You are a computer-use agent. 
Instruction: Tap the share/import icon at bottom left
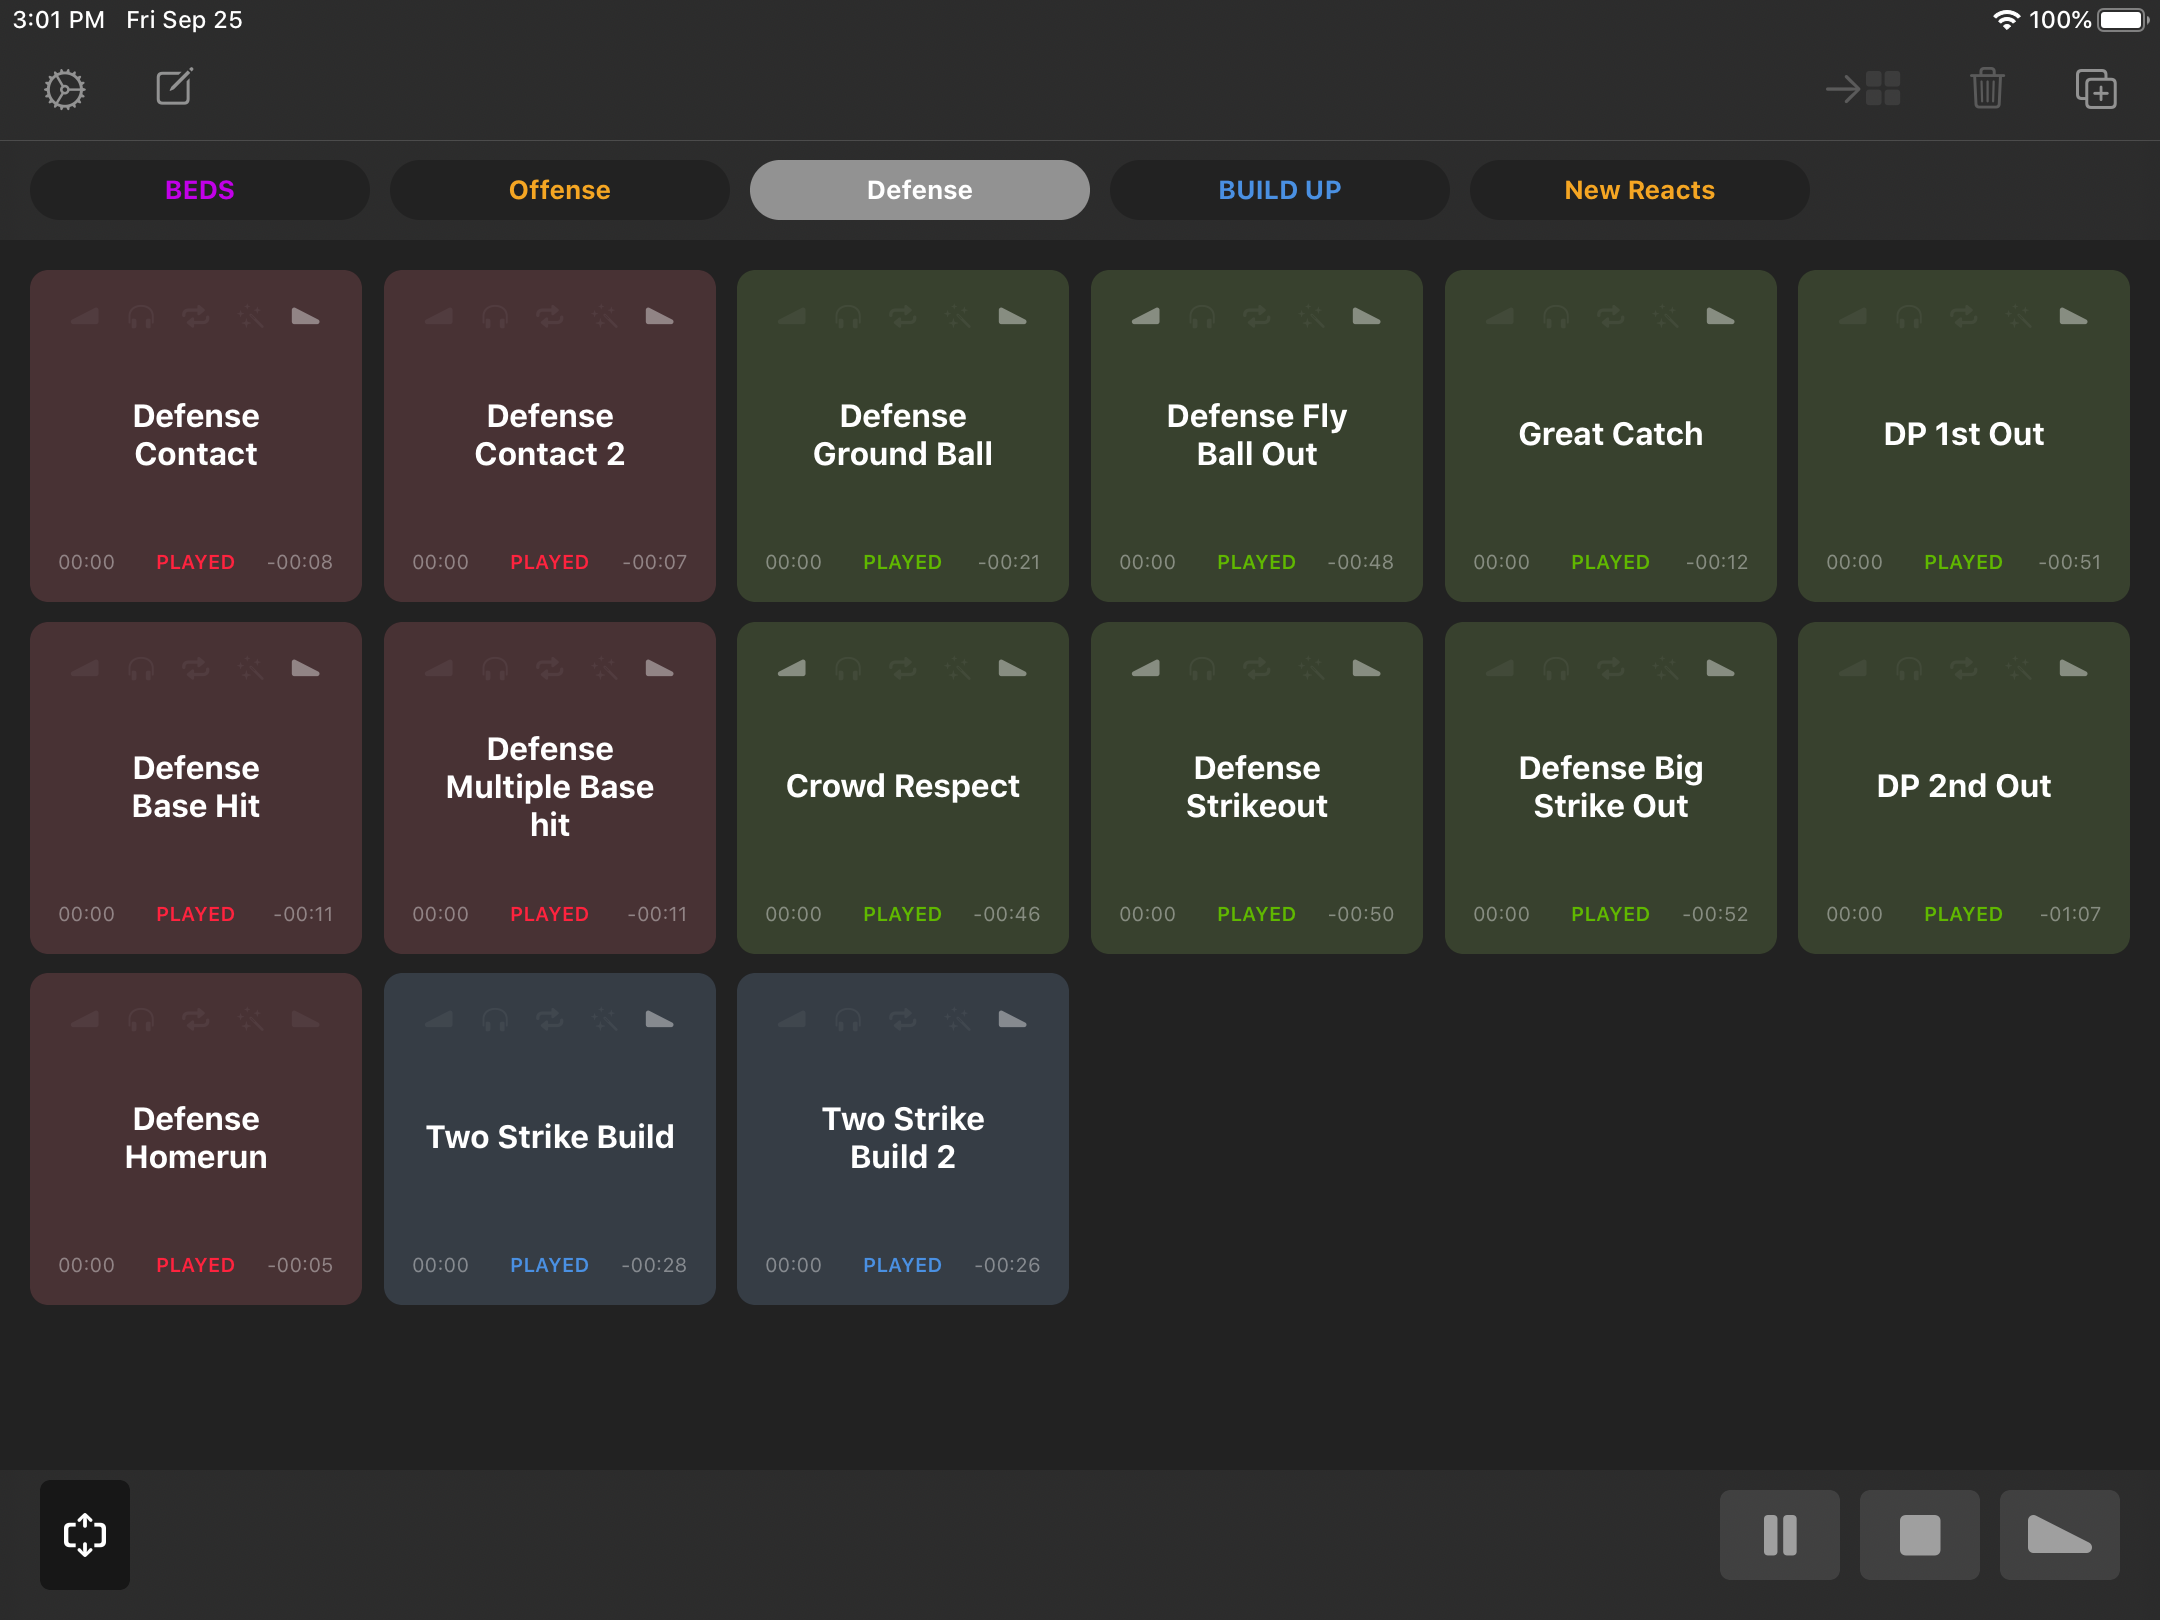[85, 1534]
